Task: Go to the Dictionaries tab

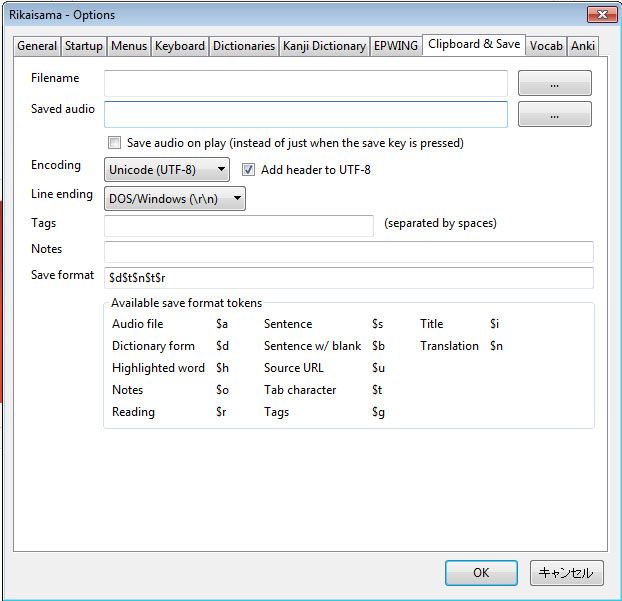Action: point(243,46)
